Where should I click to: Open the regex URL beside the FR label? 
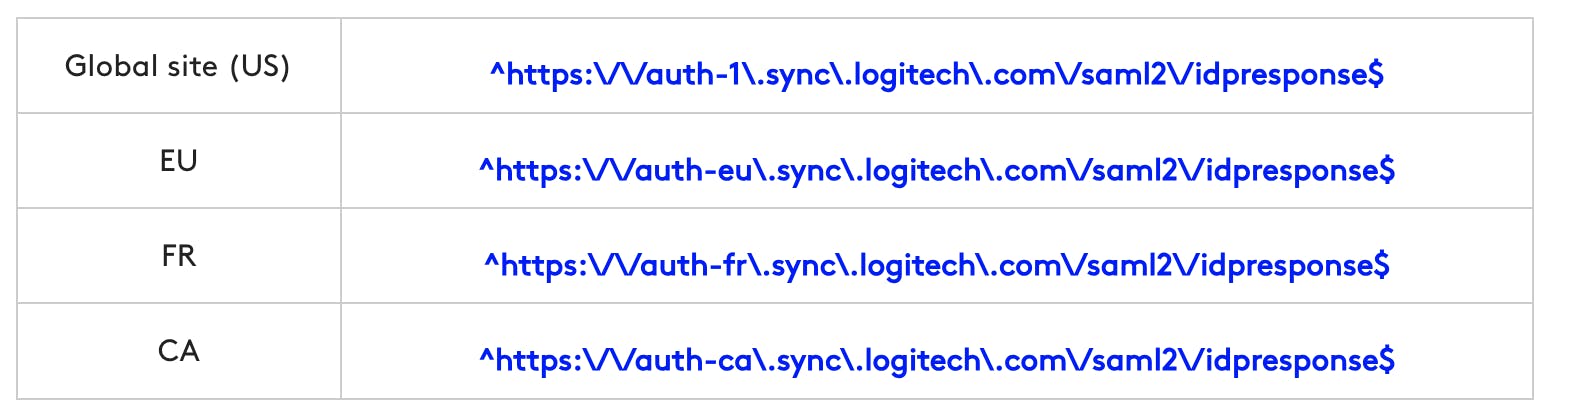click(x=936, y=265)
